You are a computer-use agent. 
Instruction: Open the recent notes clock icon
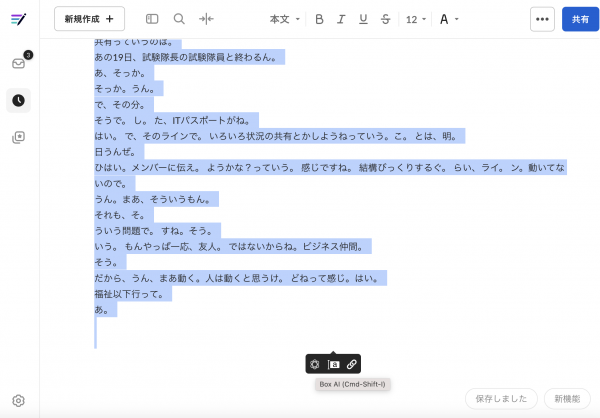click(x=18, y=100)
